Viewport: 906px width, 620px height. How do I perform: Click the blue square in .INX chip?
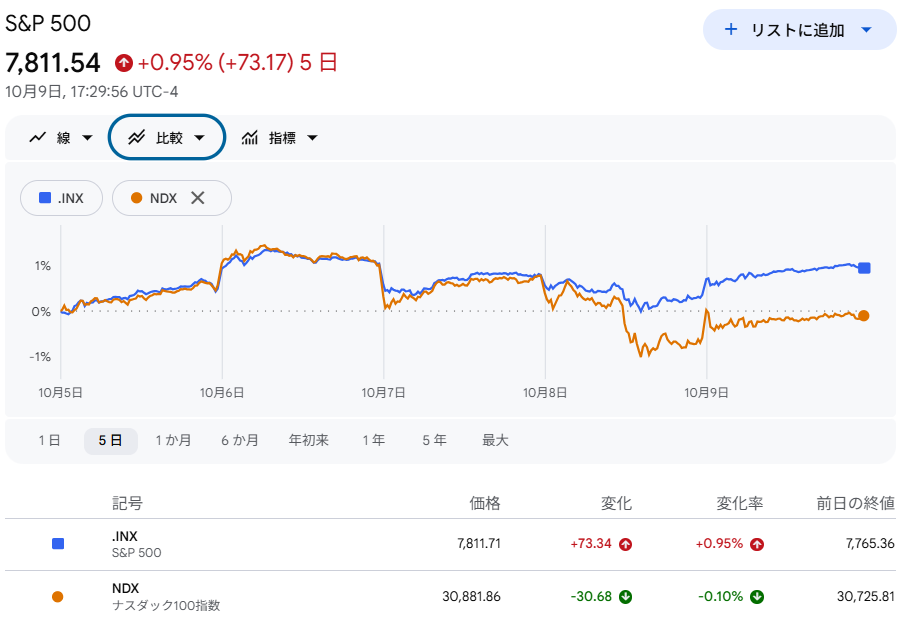pyautogui.click(x=44, y=198)
